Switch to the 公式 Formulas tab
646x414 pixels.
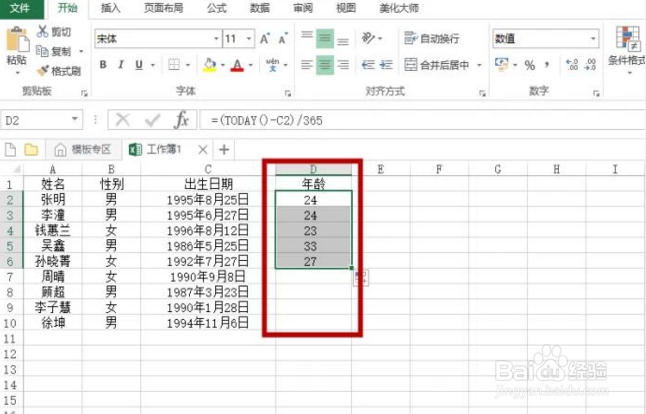[x=217, y=8]
